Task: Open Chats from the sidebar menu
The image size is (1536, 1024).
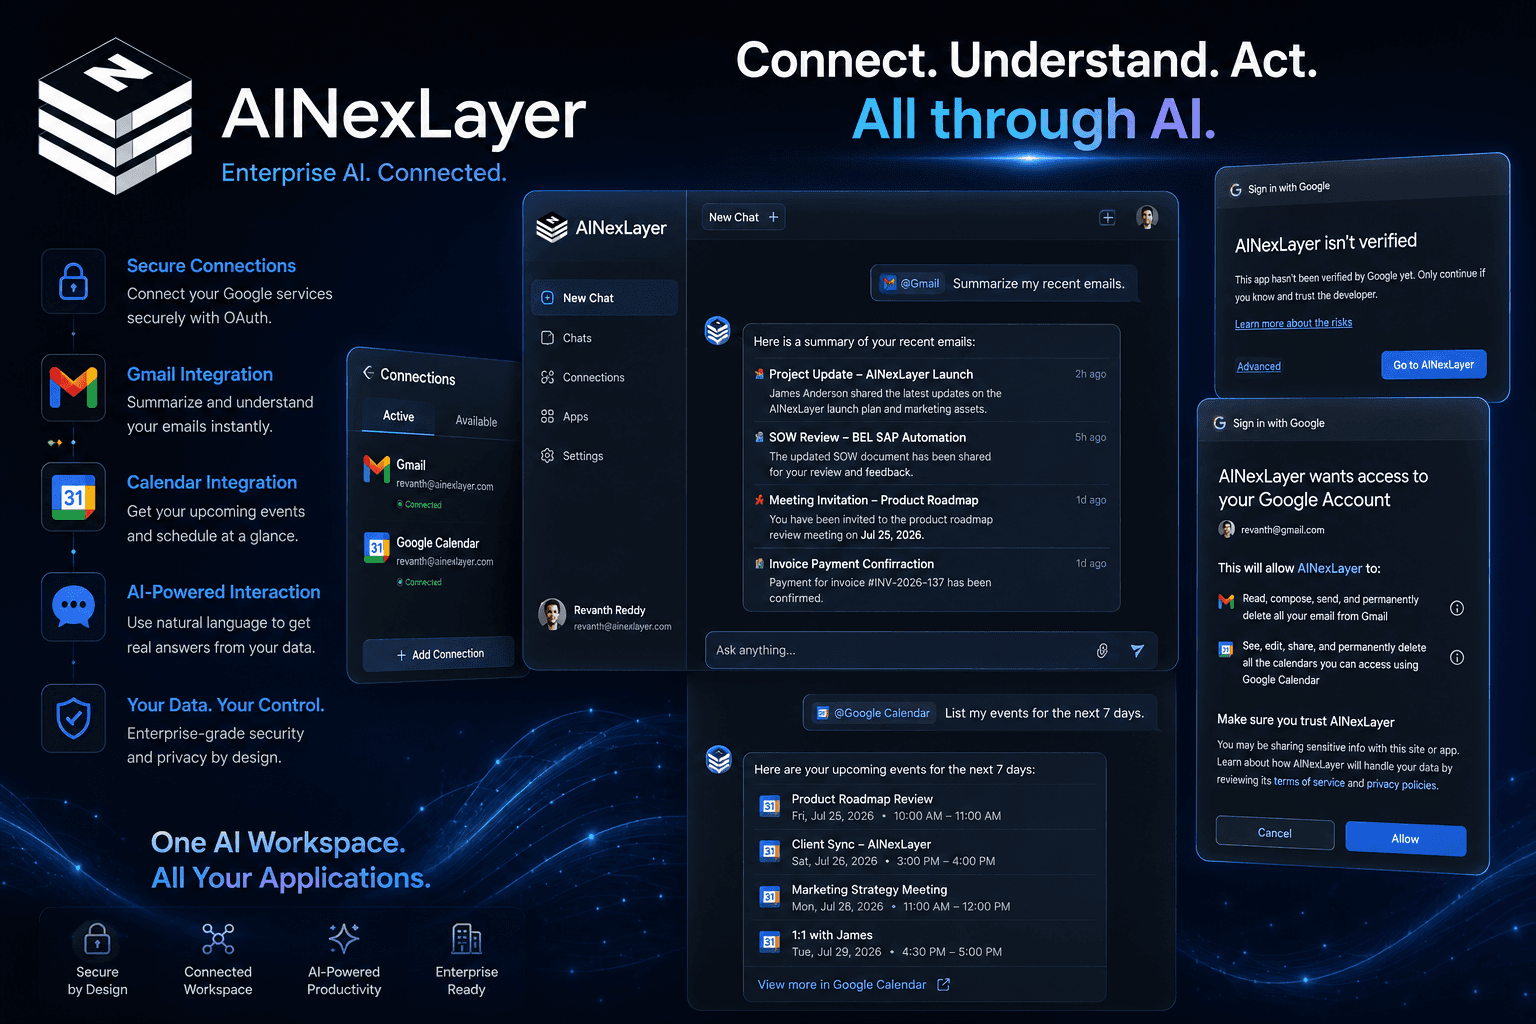Action: (604, 338)
